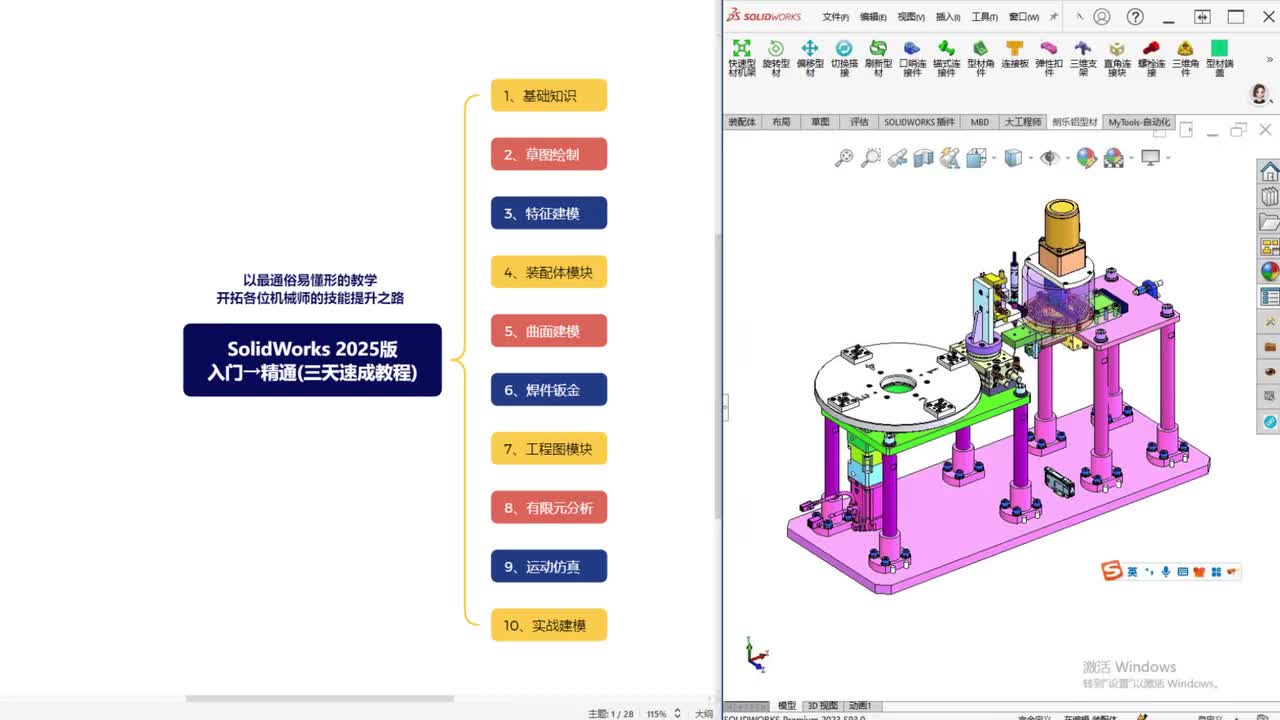Open the 插入(I) menu
This screenshot has width=1280, height=720.
948,17
